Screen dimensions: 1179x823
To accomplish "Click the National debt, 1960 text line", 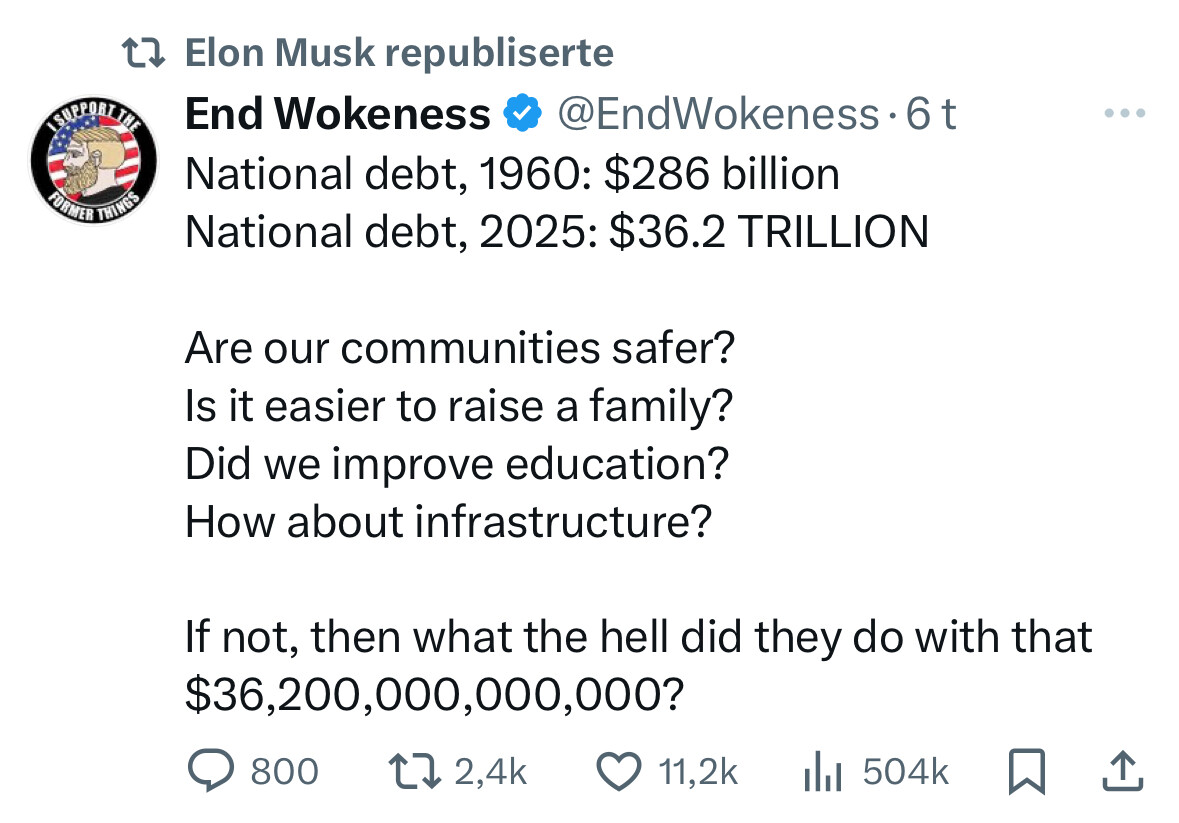I will (512, 174).
